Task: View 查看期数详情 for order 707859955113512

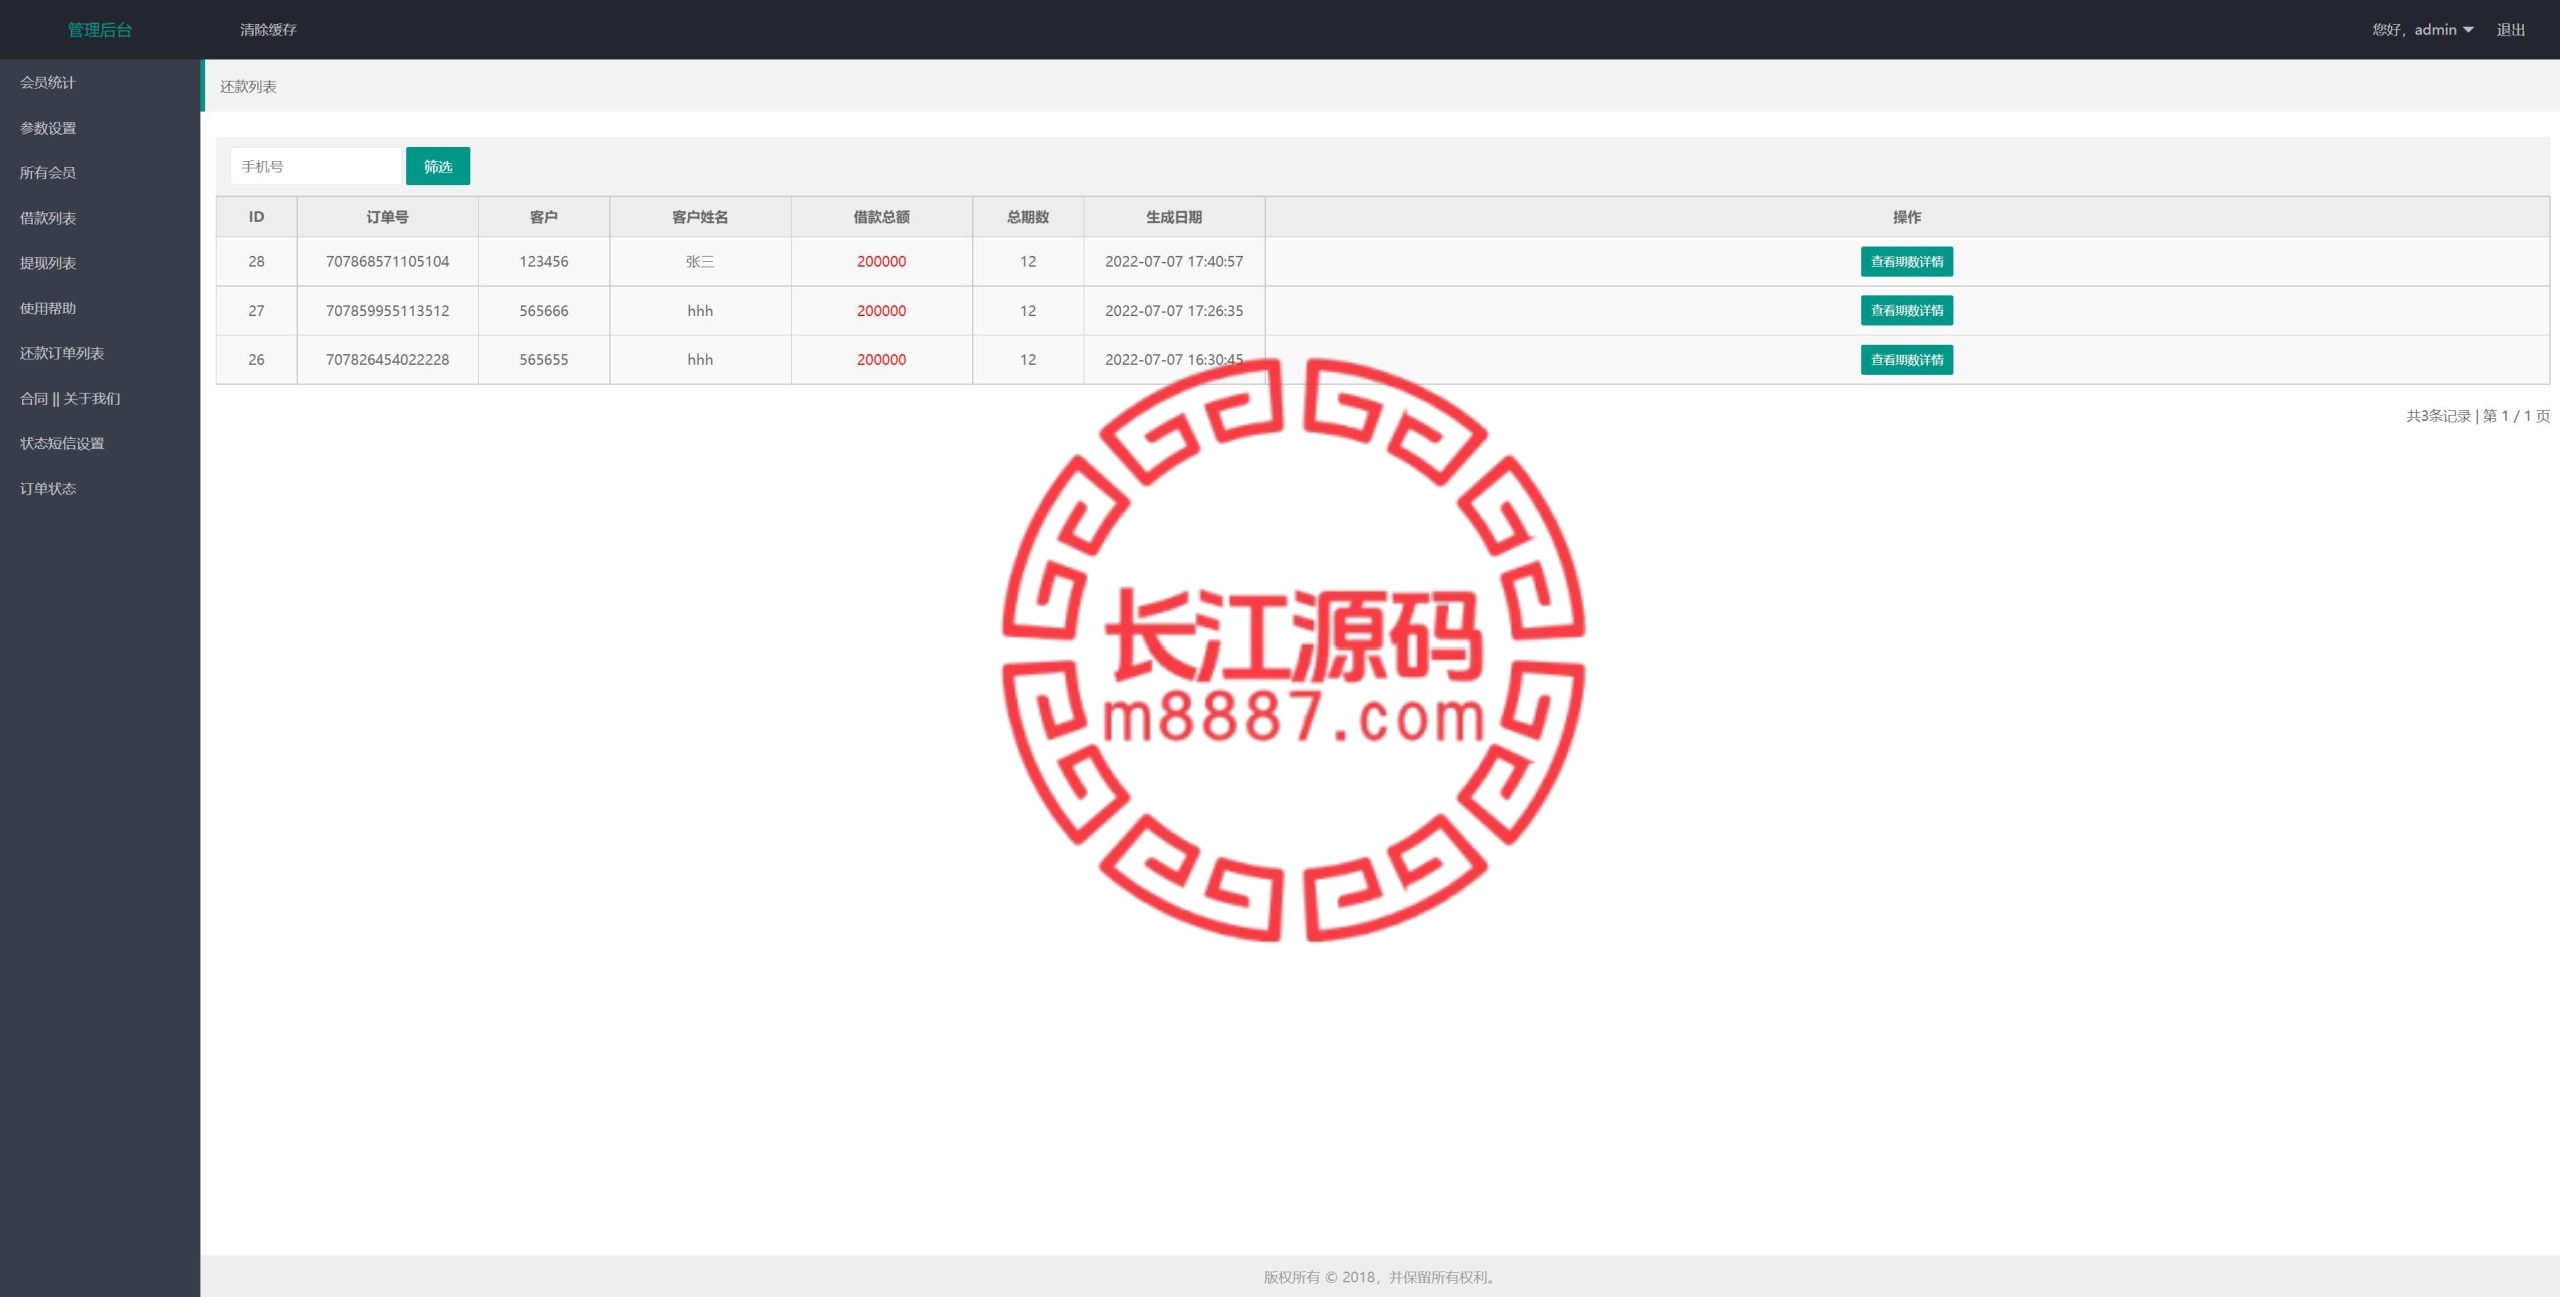Action: click(1907, 311)
